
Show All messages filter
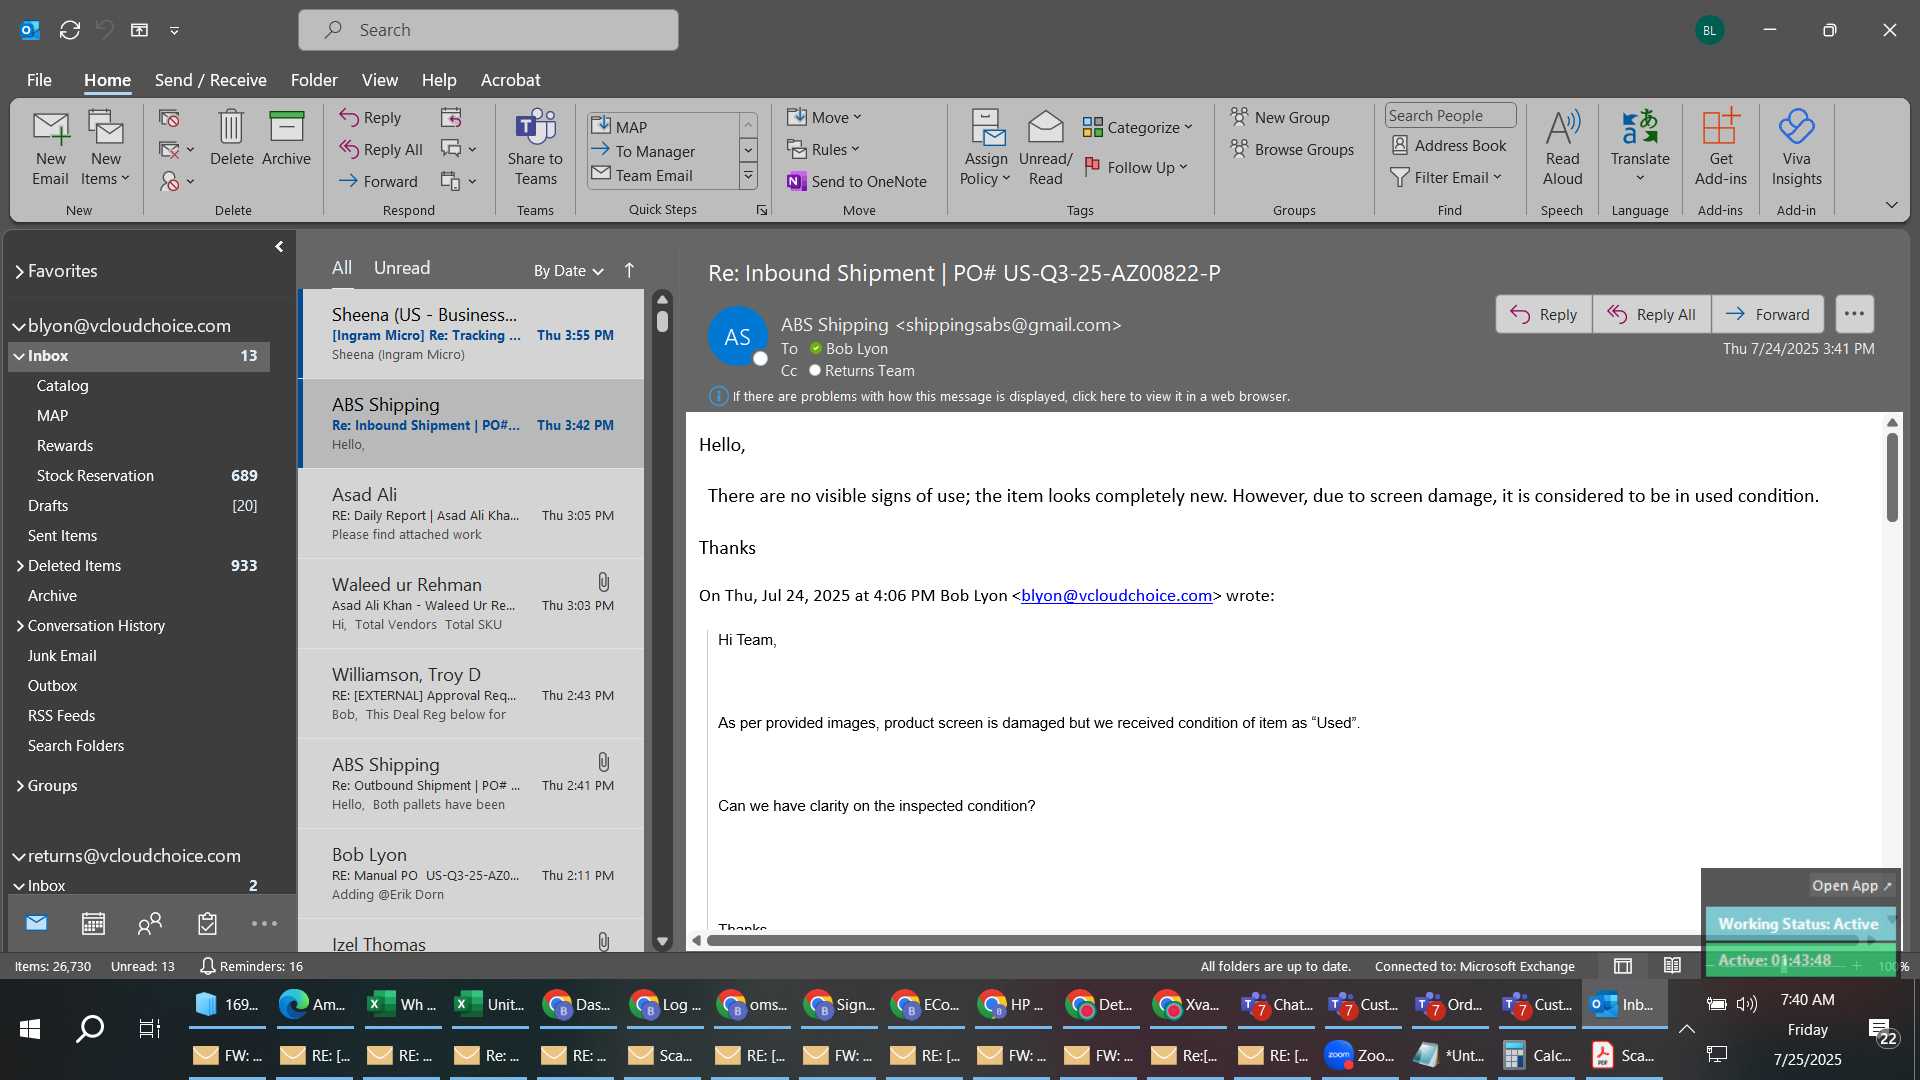click(x=342, y=268)
